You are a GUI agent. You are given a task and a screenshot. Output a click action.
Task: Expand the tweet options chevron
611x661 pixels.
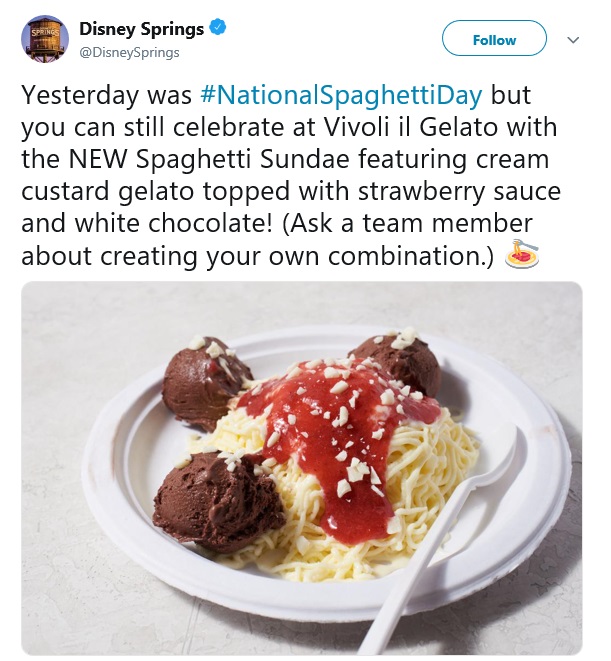(x=573, y=40)
